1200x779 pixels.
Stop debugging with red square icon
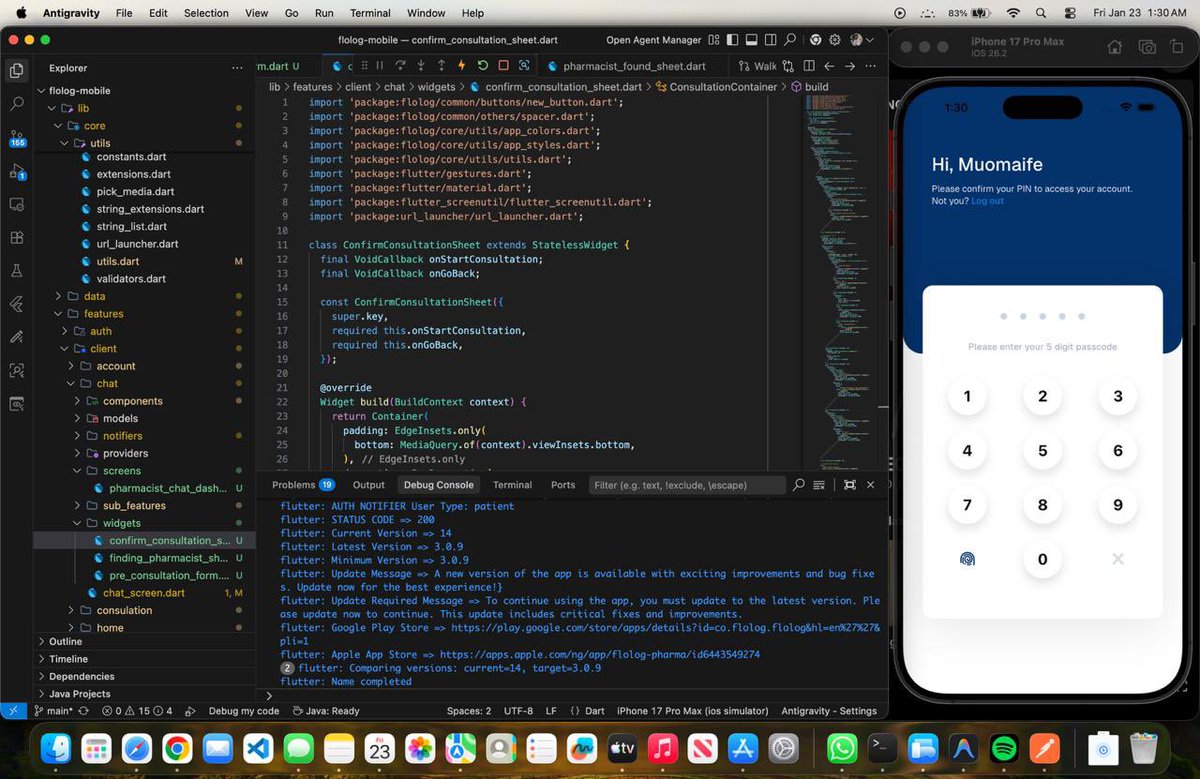pyautogui.click(x=503, y=66)
